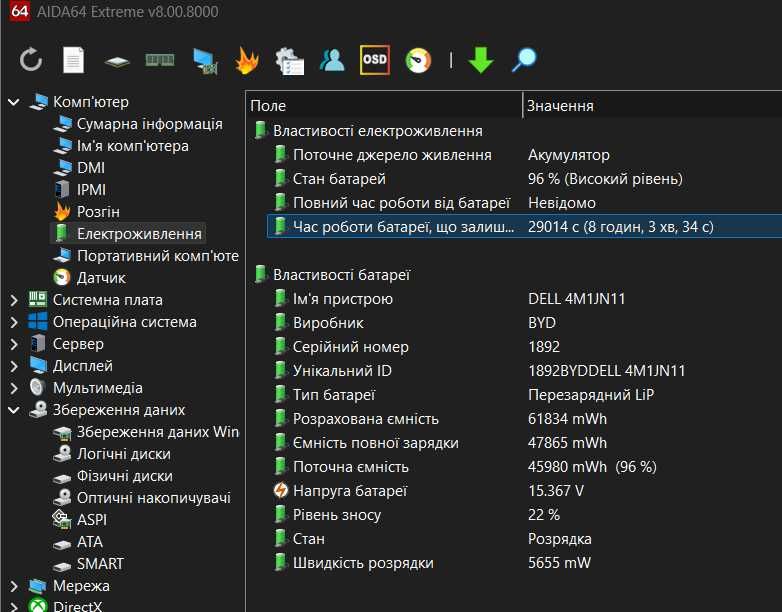
Task: Click the AIDA64 application logo icon
Action: (19, 10)
